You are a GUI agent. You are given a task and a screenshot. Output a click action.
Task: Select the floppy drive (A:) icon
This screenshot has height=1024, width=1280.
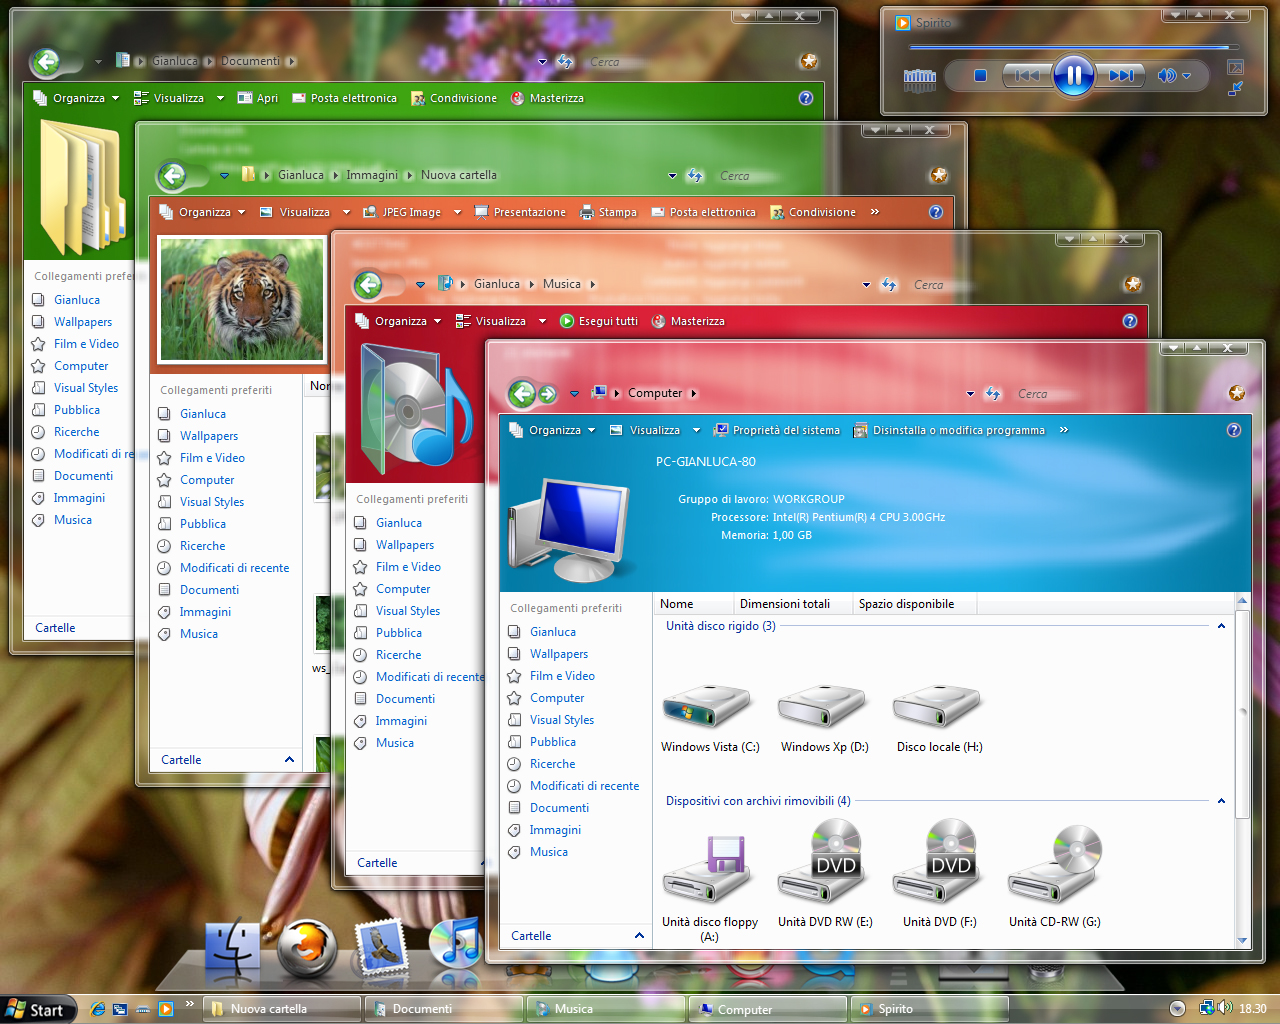tap(708, 870)
